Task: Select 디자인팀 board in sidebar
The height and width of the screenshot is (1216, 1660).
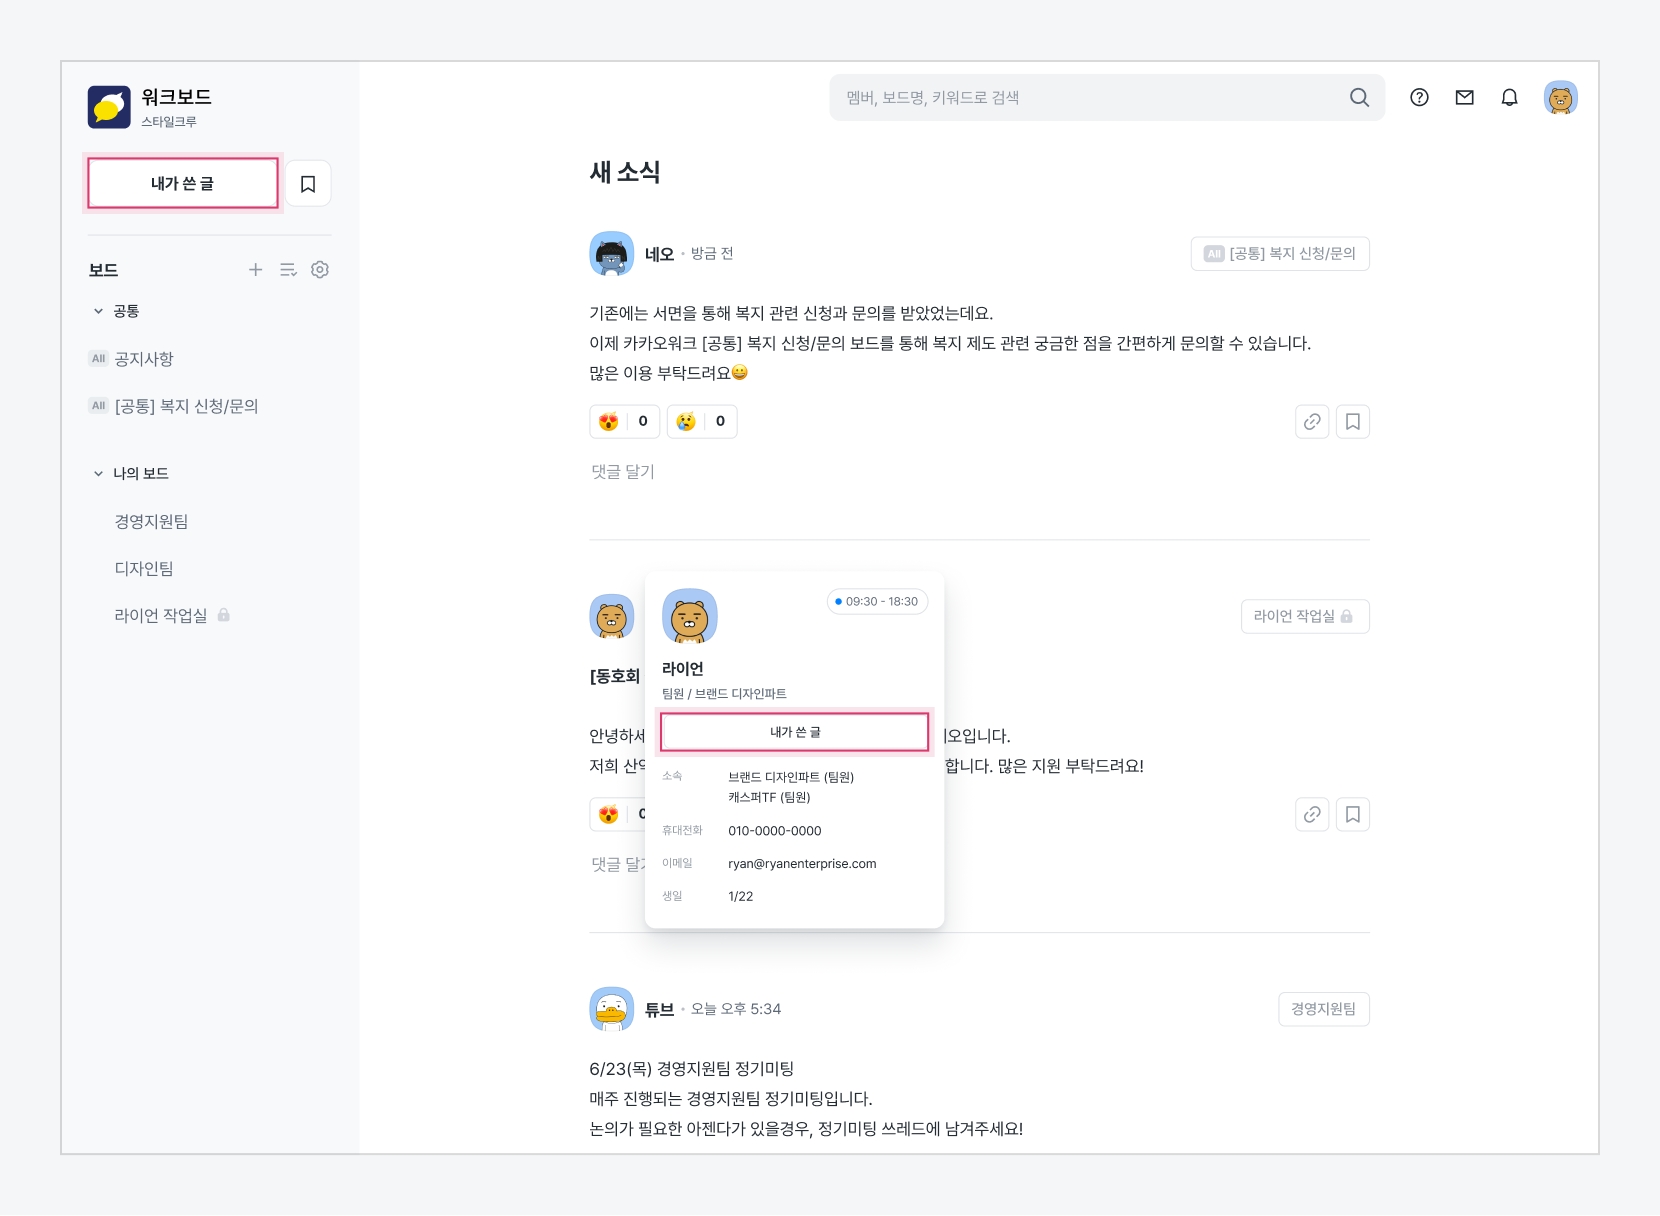Action: pos(144,568)
